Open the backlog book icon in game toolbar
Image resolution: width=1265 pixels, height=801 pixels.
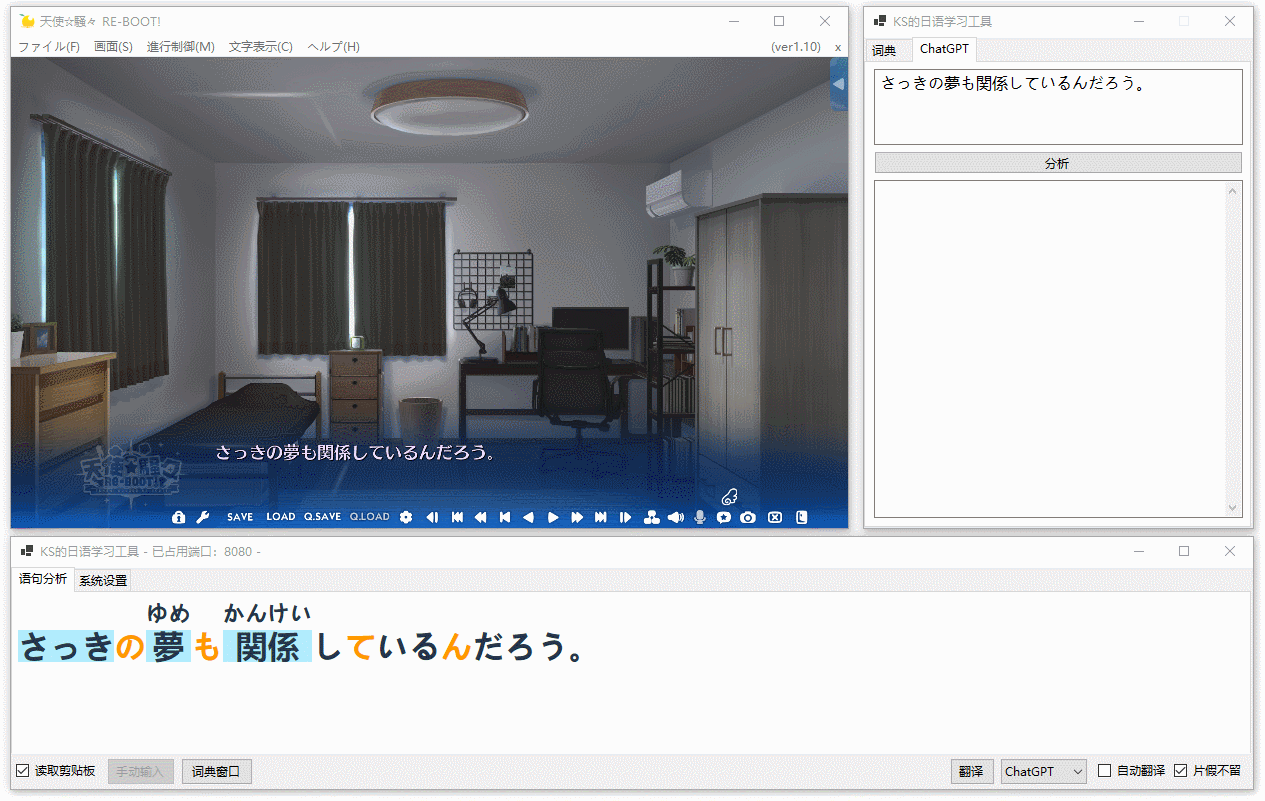[801, 517]
